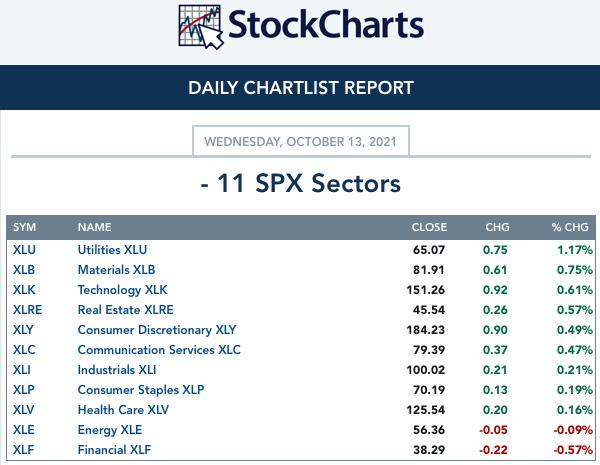Open Materials XLB chart

[116, 270]
